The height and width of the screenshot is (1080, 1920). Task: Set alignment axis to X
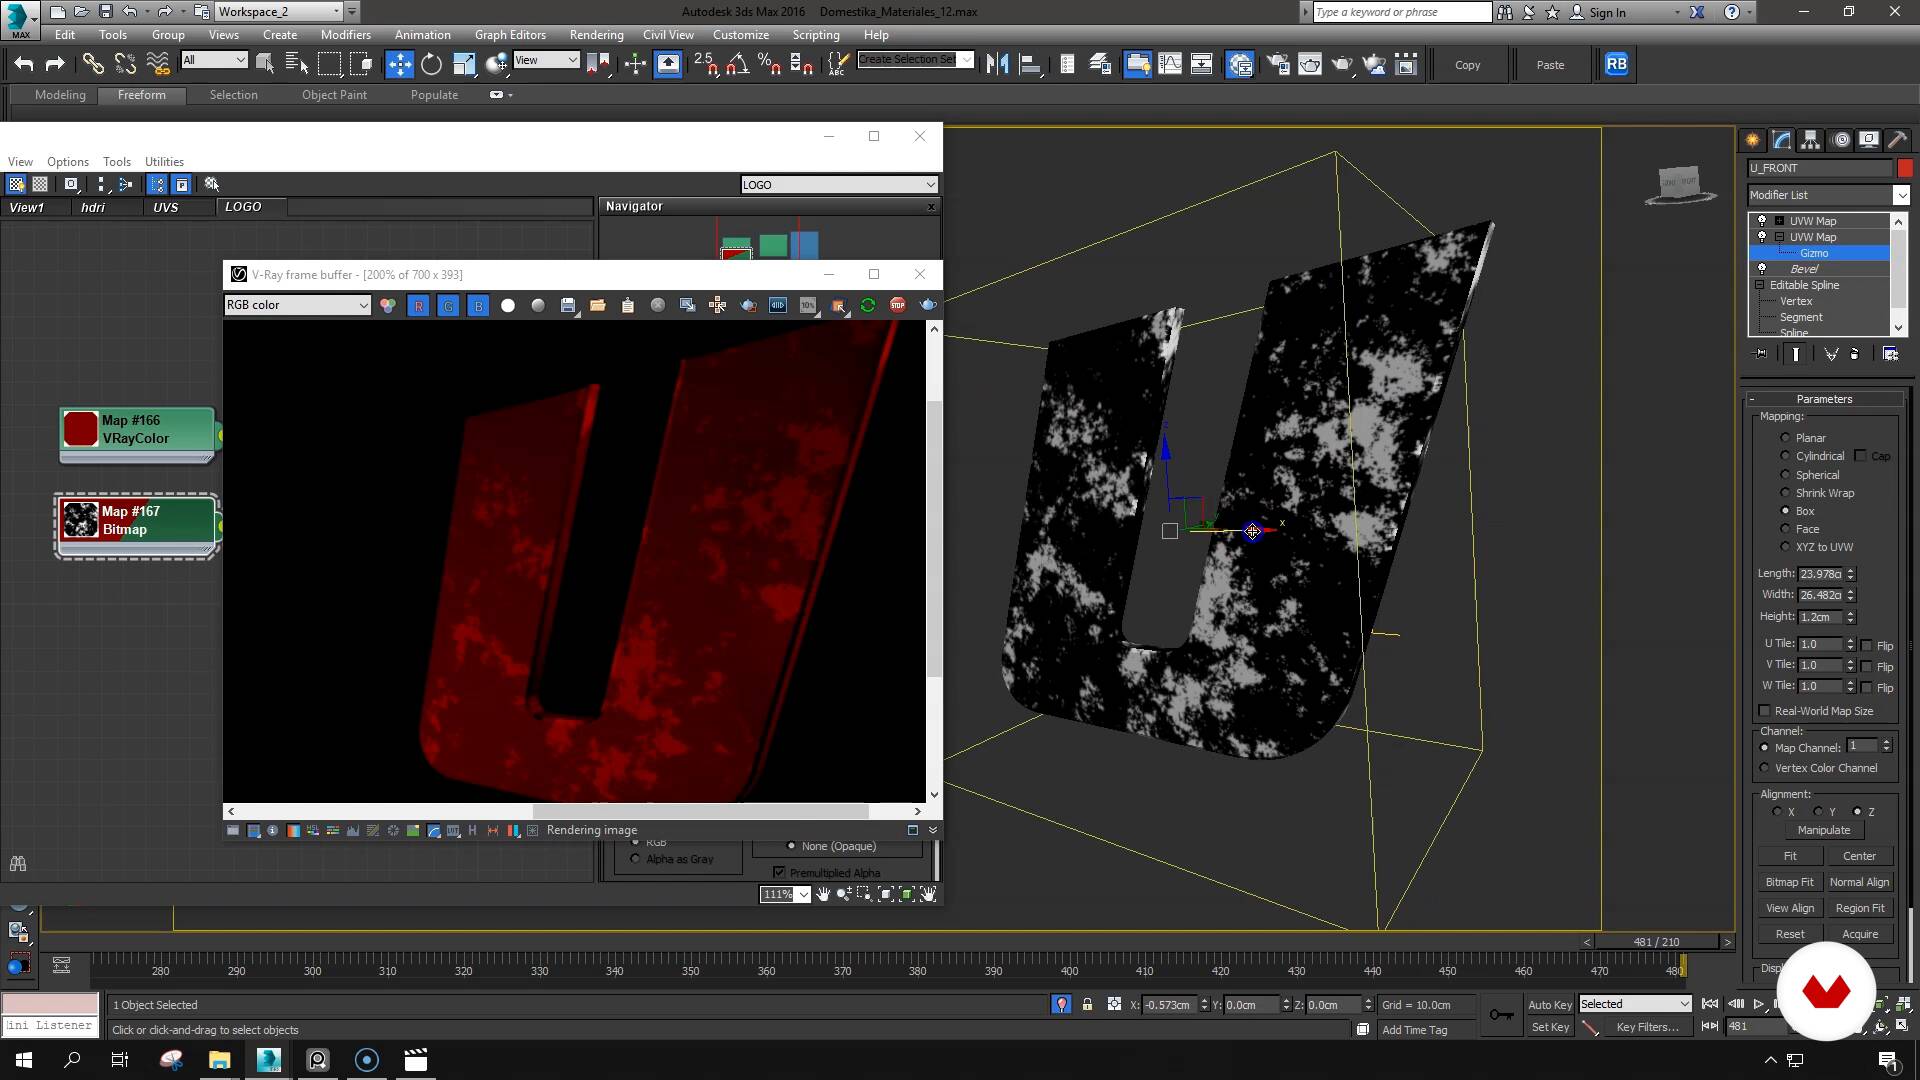[1777, 811]
